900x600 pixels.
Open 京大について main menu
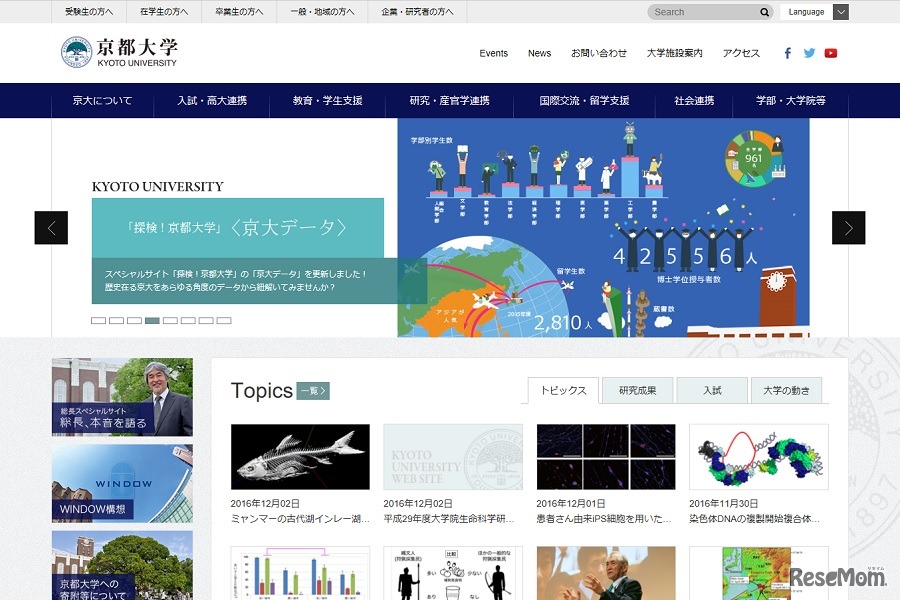[x=102, y=100]
